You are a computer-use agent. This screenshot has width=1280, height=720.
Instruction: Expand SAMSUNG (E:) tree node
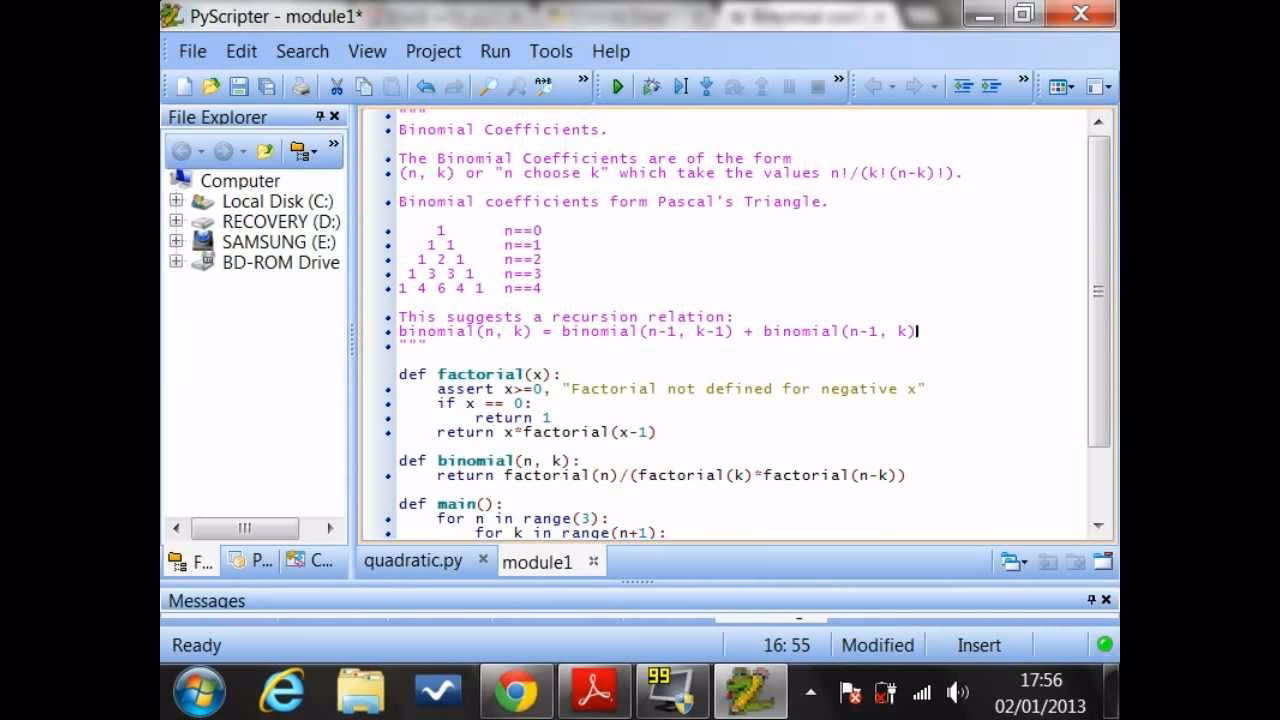pos(176,241)
